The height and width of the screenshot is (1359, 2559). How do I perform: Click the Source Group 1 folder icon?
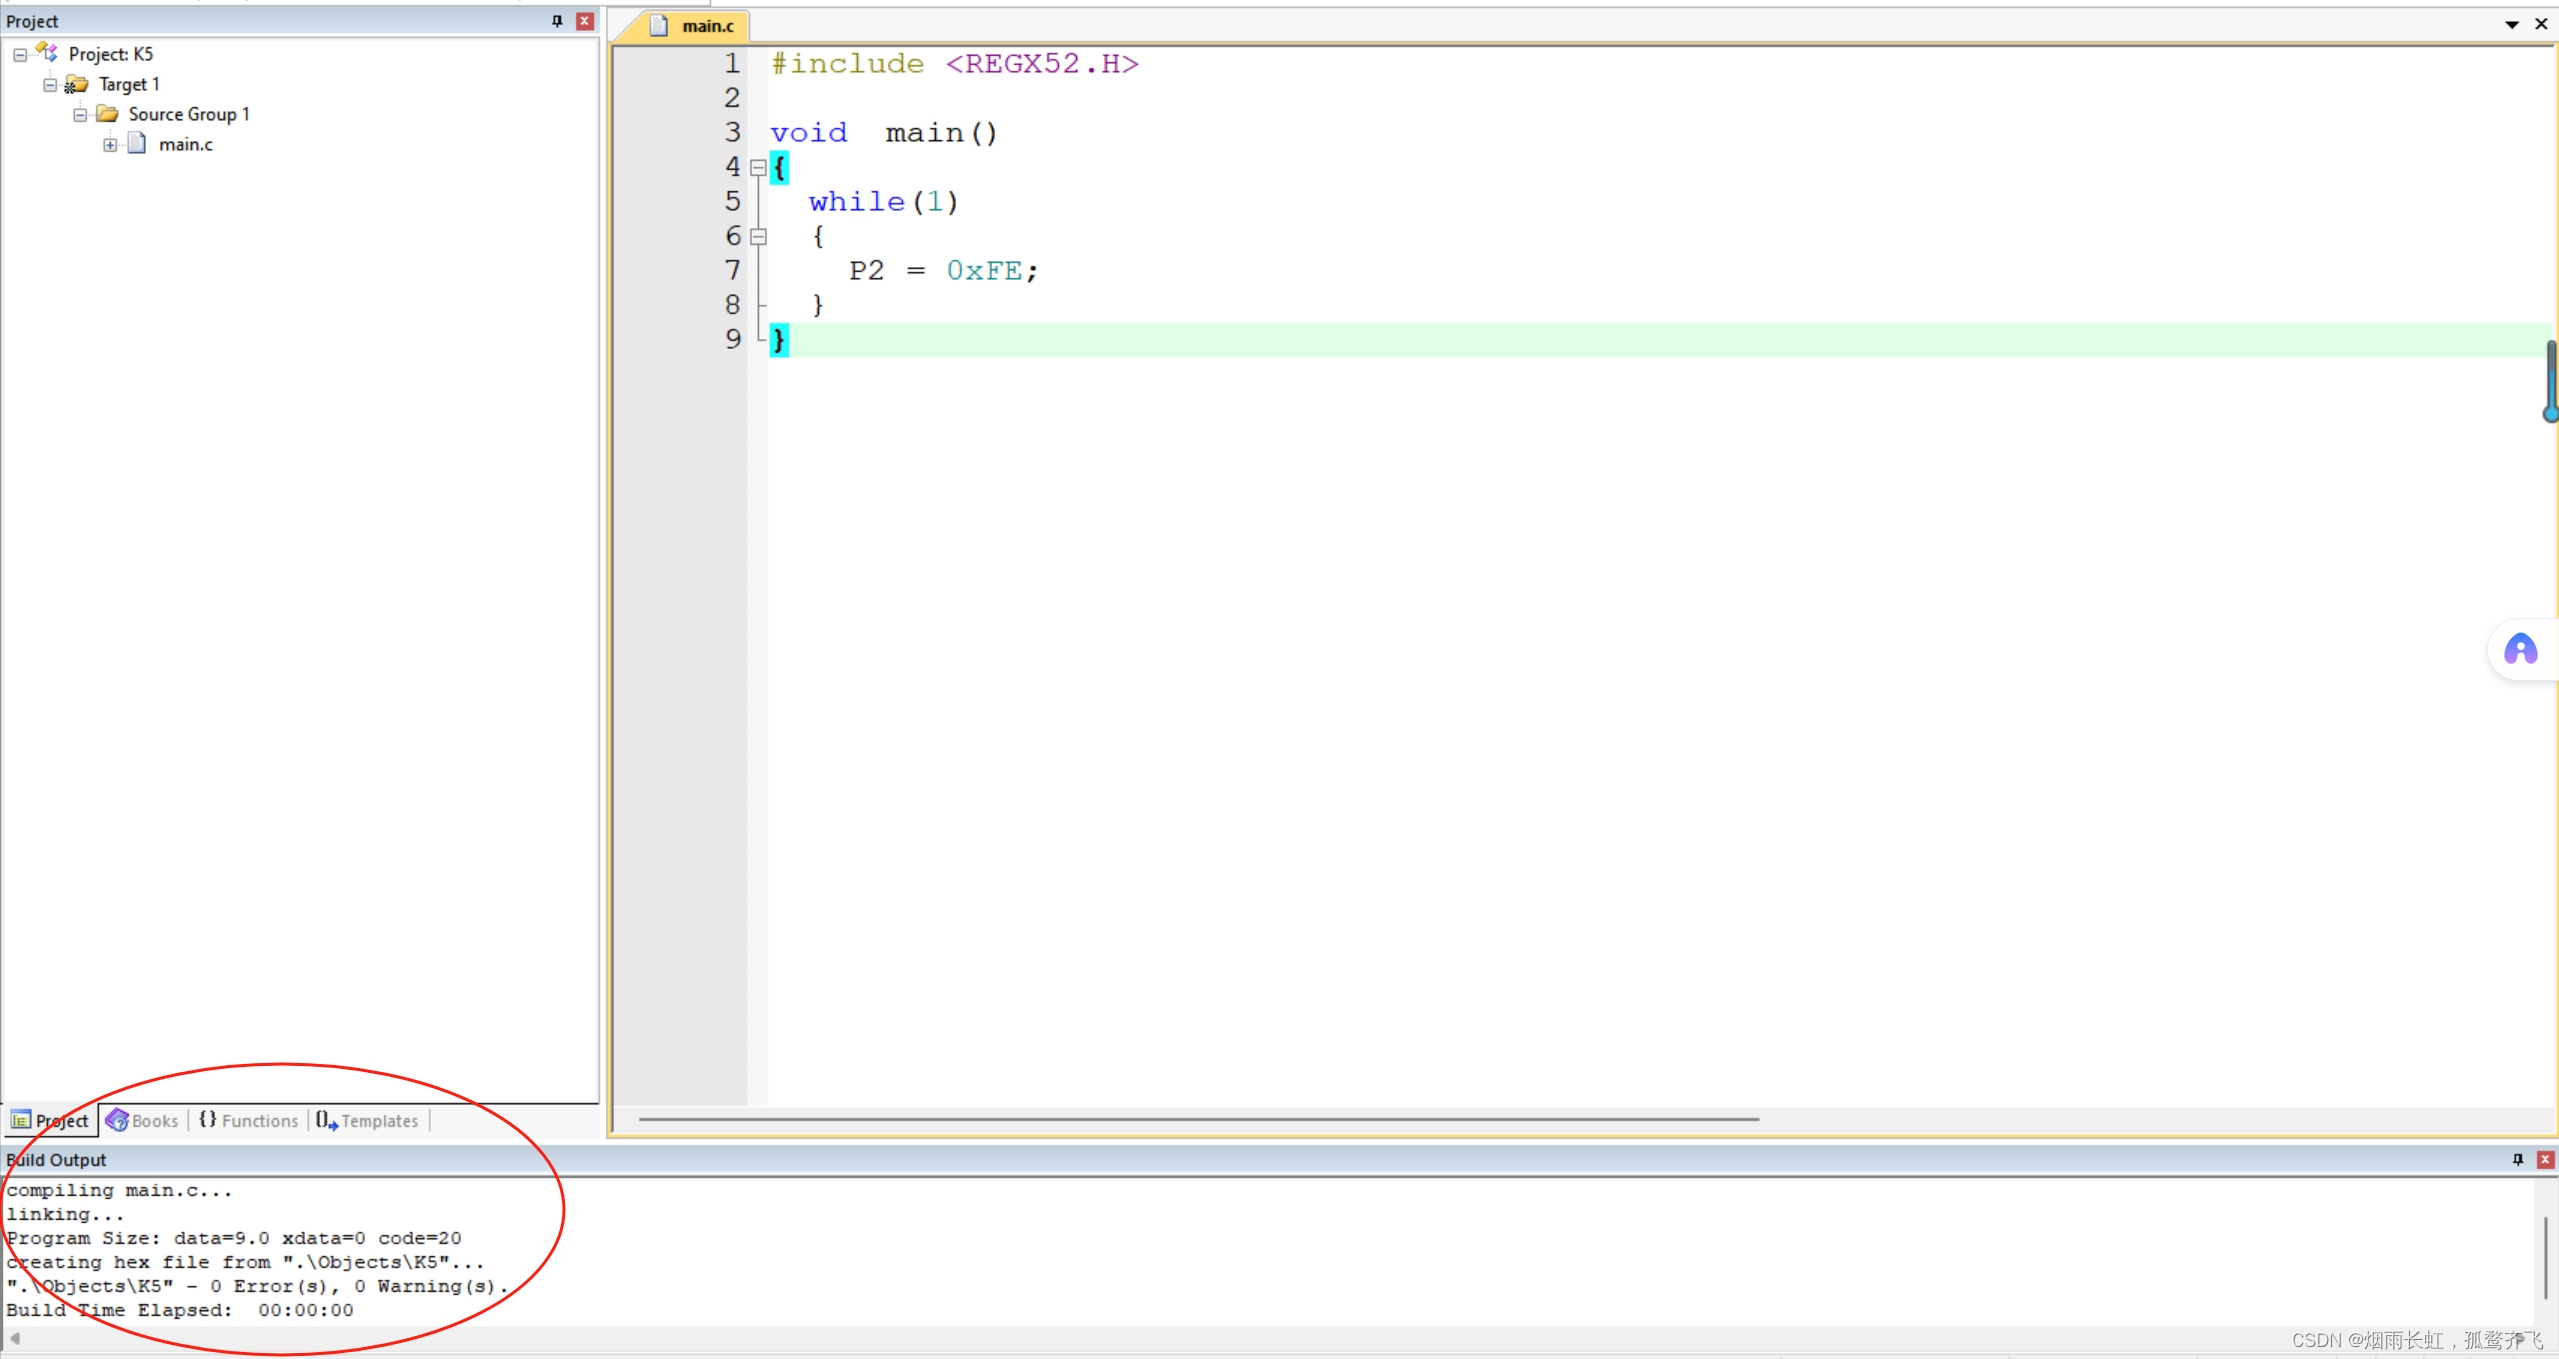[107, 114]
